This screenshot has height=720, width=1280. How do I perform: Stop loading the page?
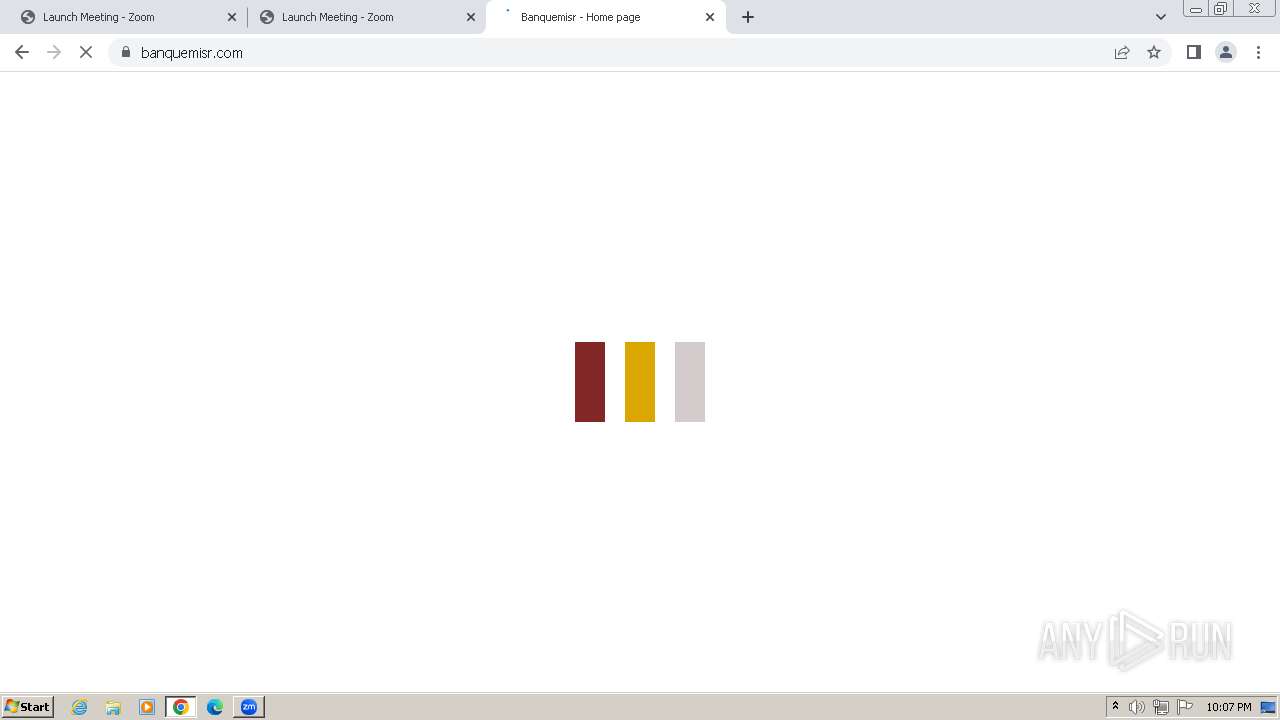[x=86, y=52]
